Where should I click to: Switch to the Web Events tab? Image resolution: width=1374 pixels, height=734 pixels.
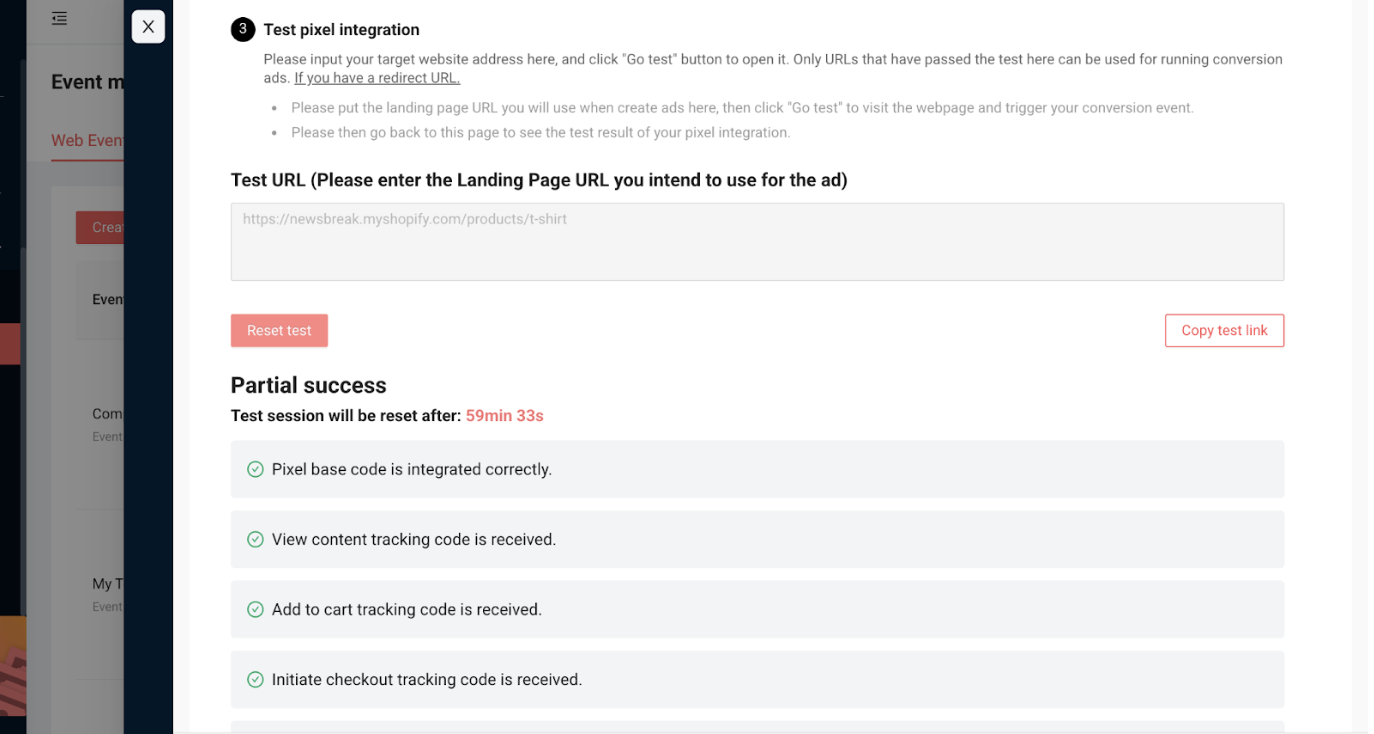88,140
